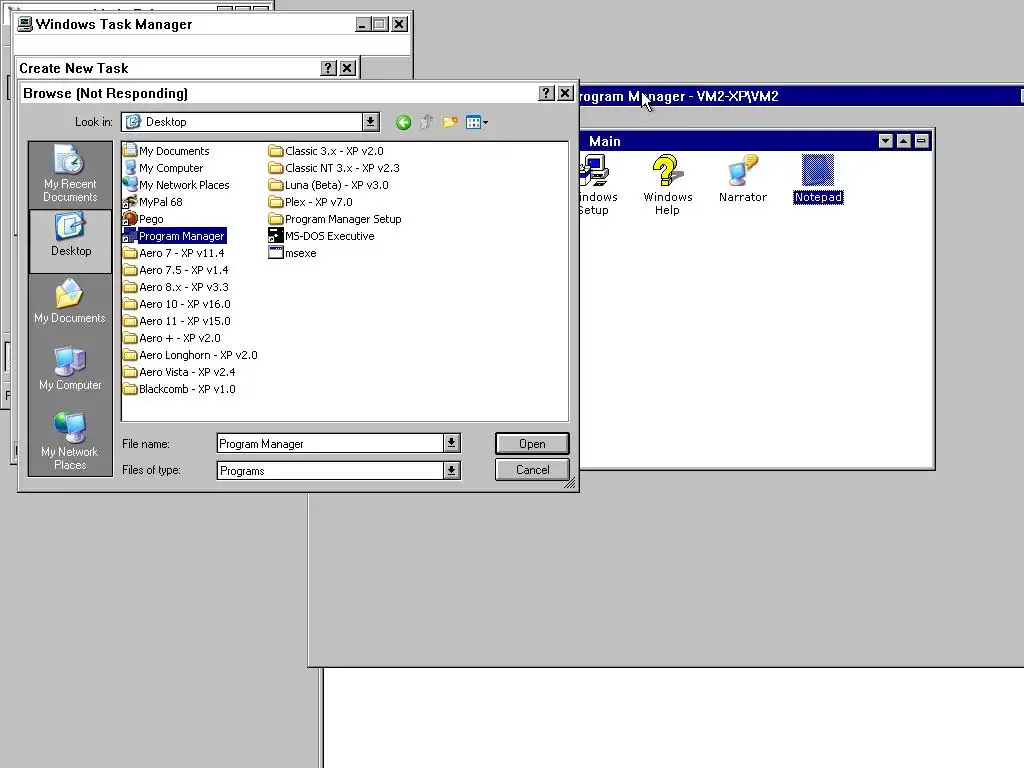Expand the Files of type dropdown arrow

click(451, 470)
